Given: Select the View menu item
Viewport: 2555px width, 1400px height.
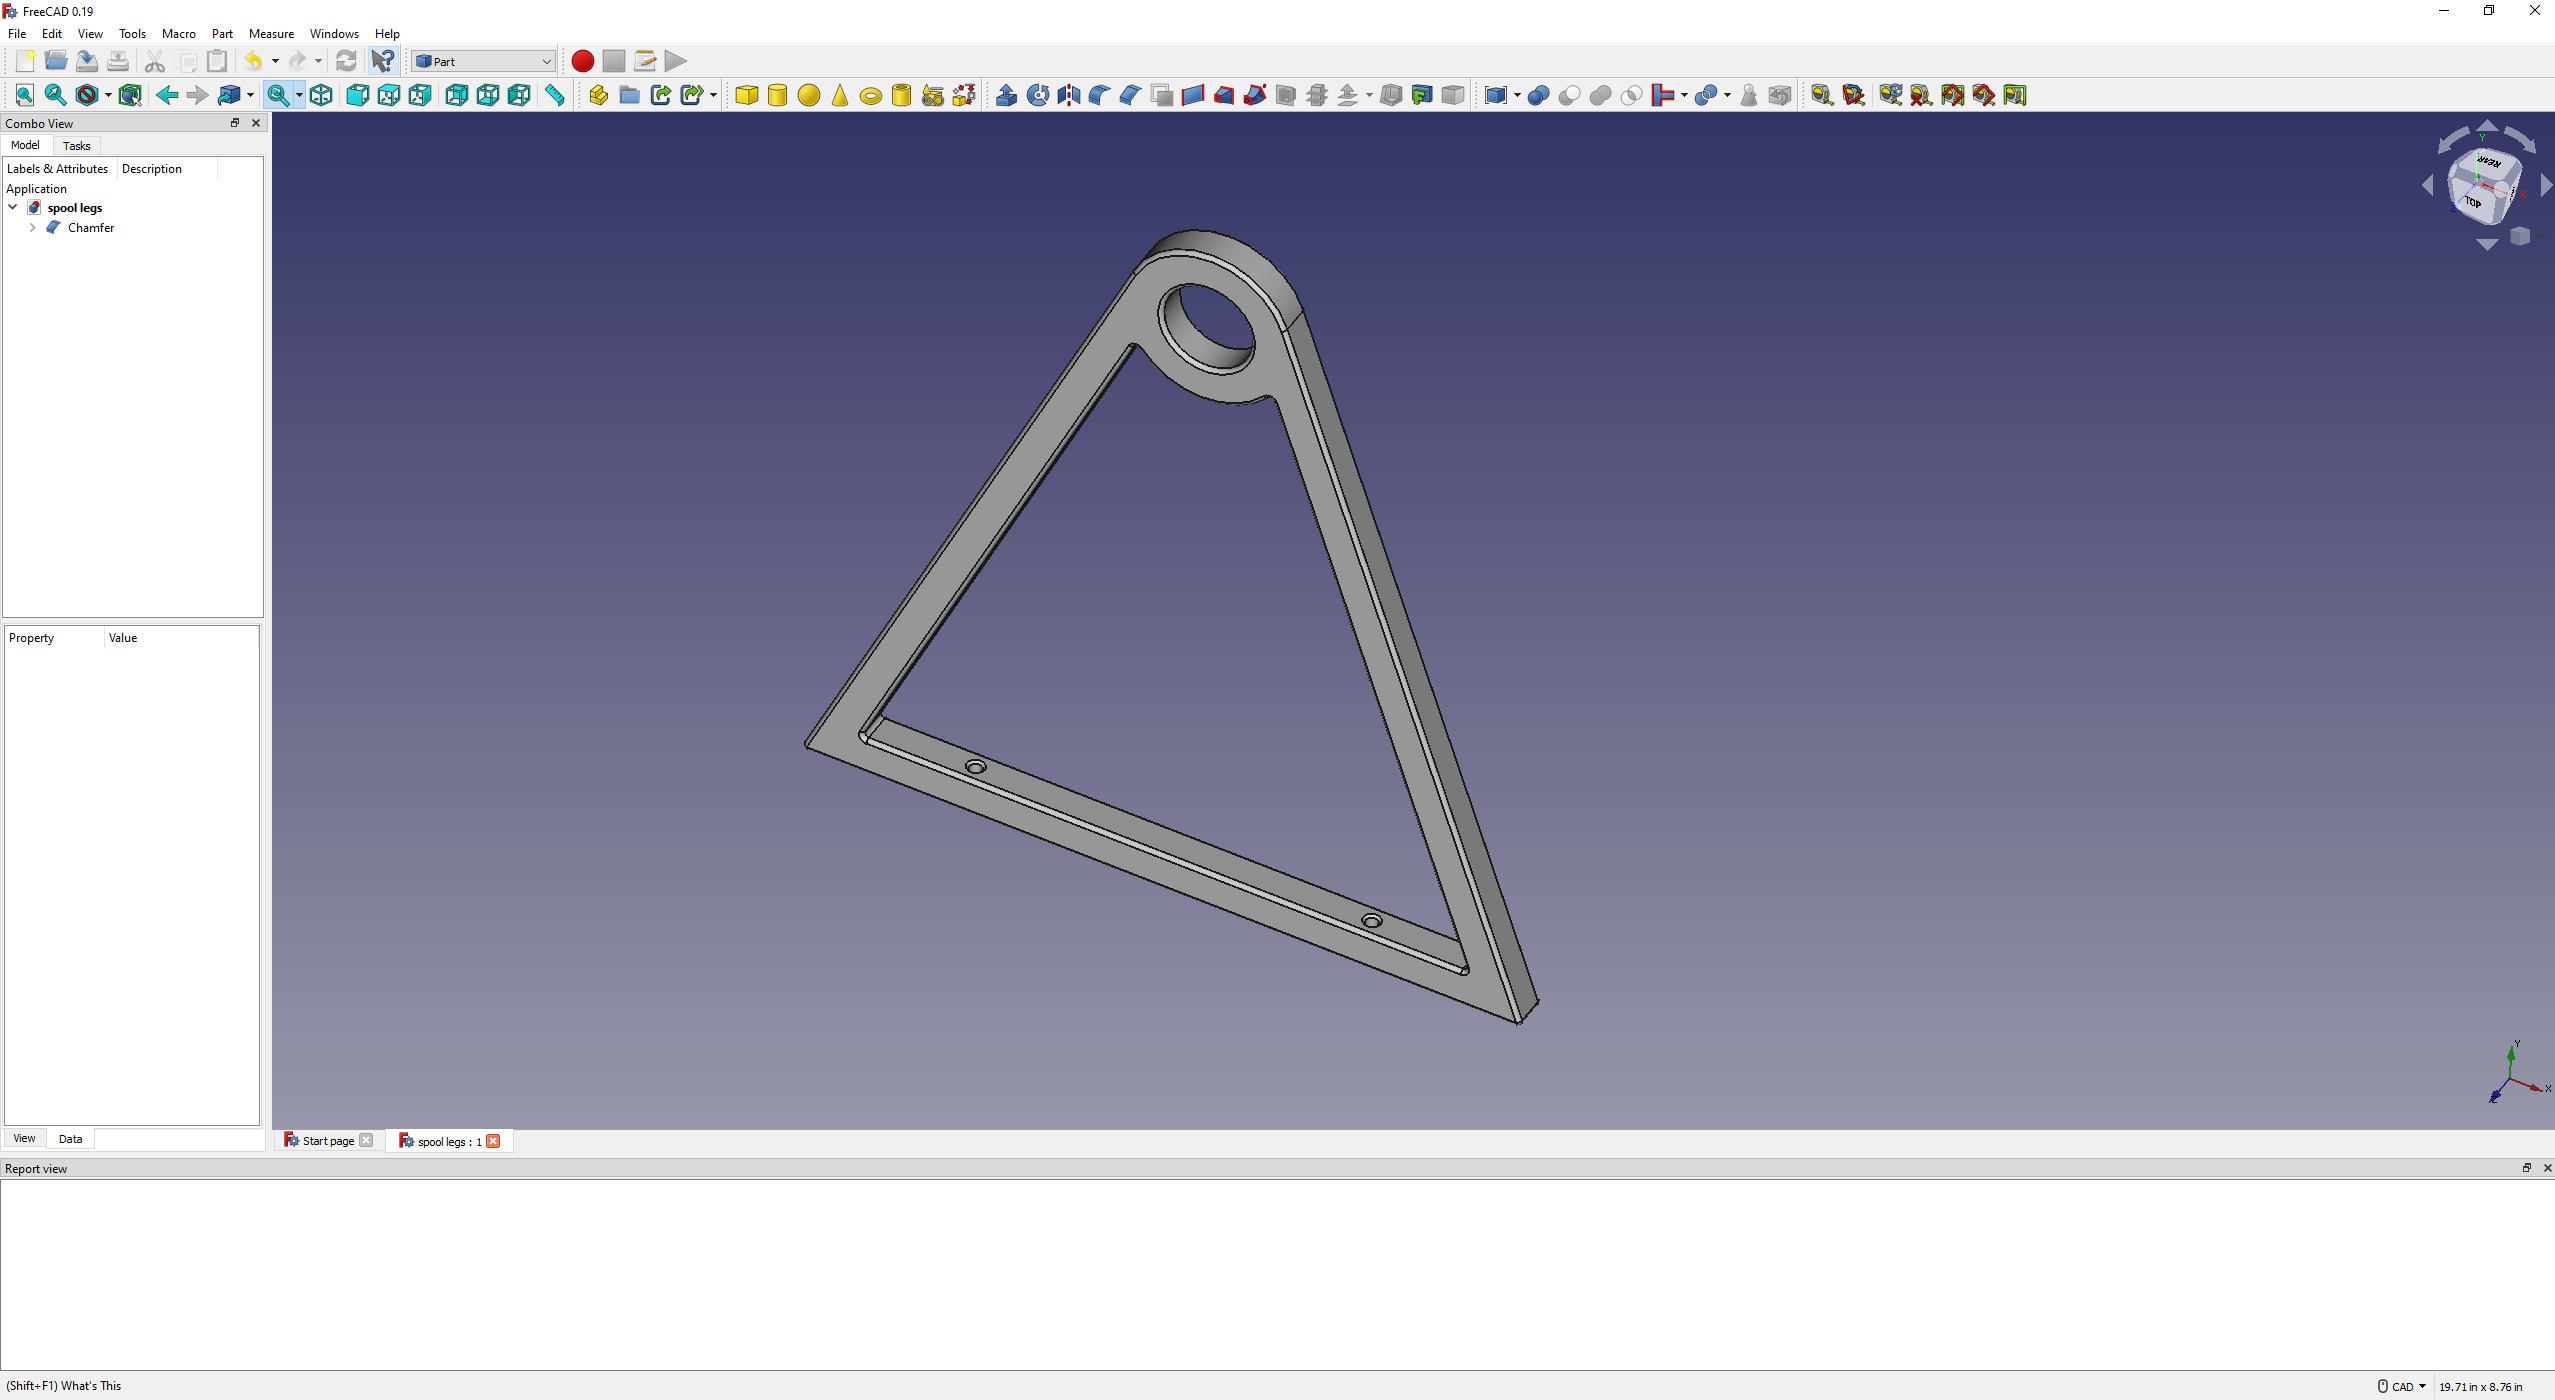Looking at the screenshot, I should click(x=90, y=33).
